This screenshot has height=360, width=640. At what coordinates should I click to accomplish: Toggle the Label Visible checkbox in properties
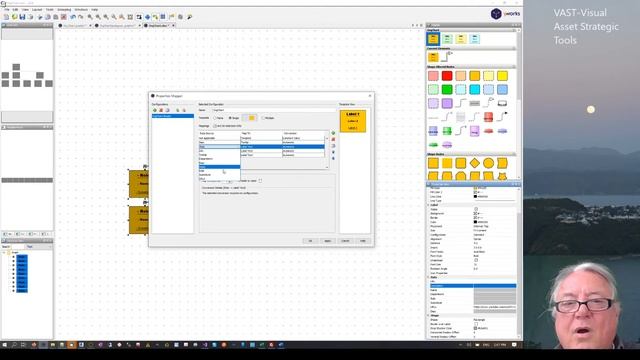(476, 209)
